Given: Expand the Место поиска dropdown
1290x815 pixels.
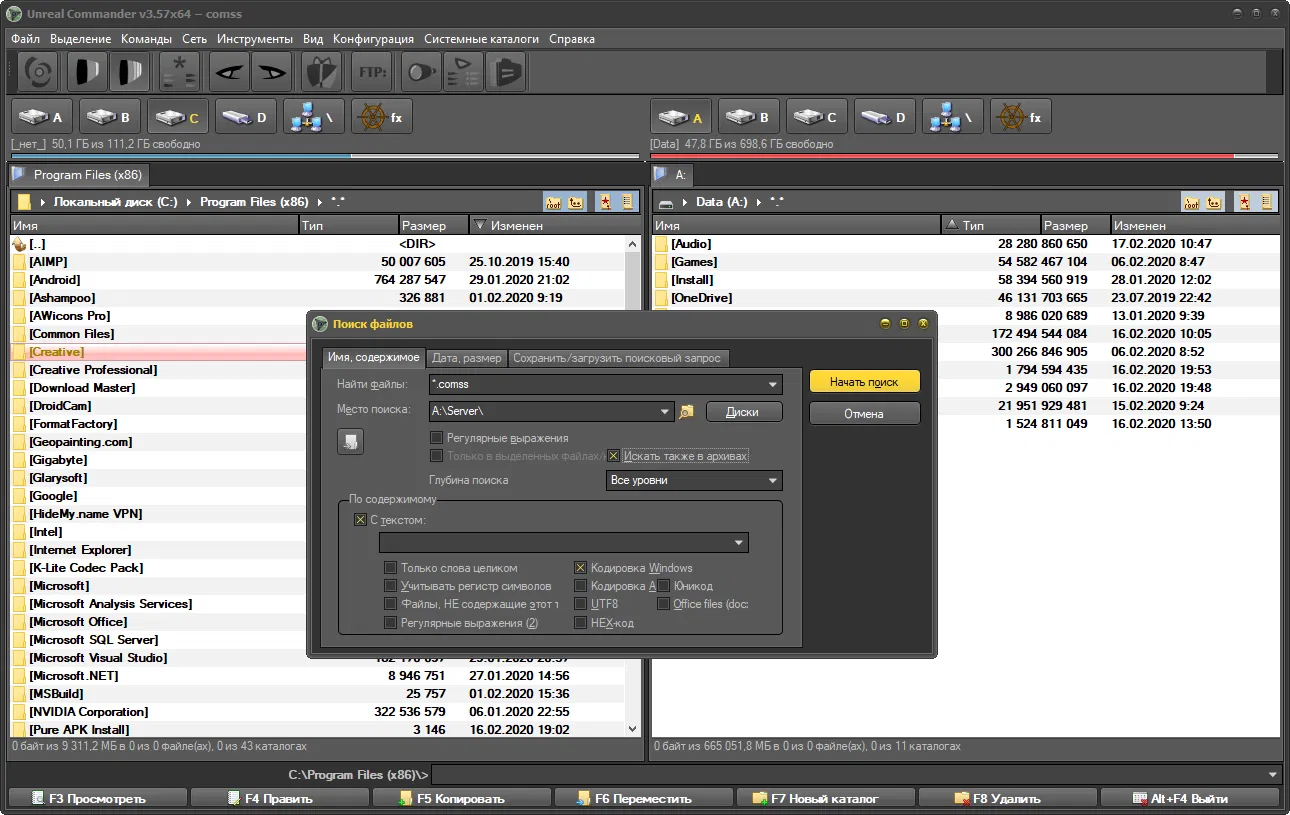Looking at the screenshot, I should point(666,411).
